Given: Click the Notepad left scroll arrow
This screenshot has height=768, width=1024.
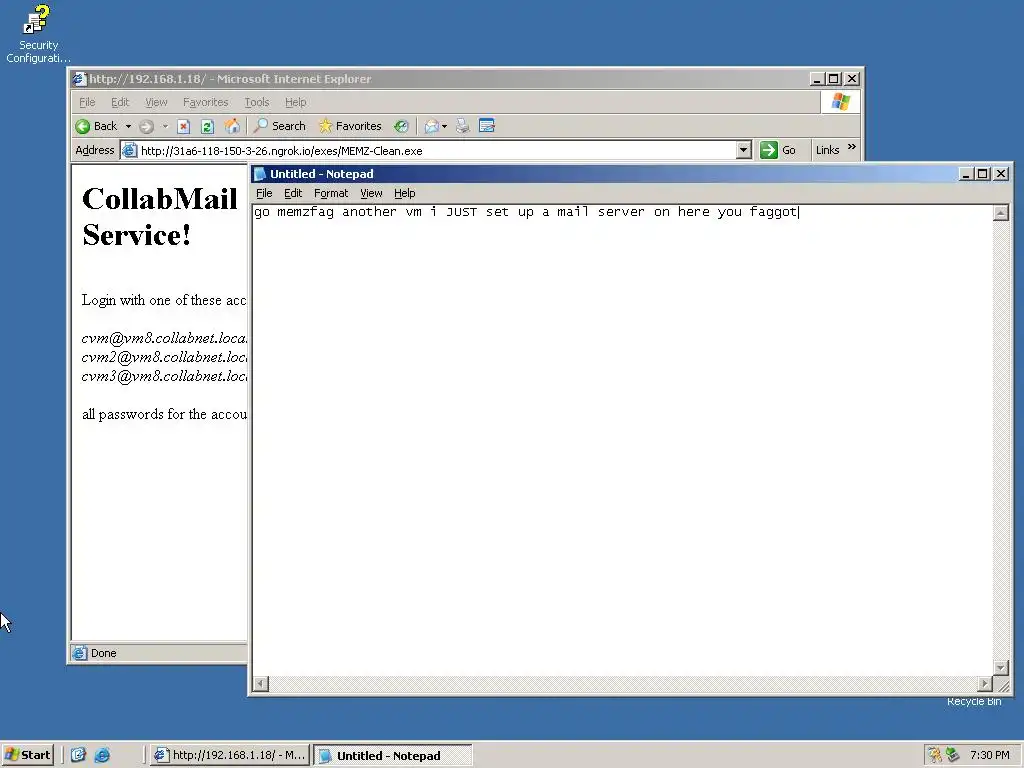Looking at the screenshot, I should (261, 684).
